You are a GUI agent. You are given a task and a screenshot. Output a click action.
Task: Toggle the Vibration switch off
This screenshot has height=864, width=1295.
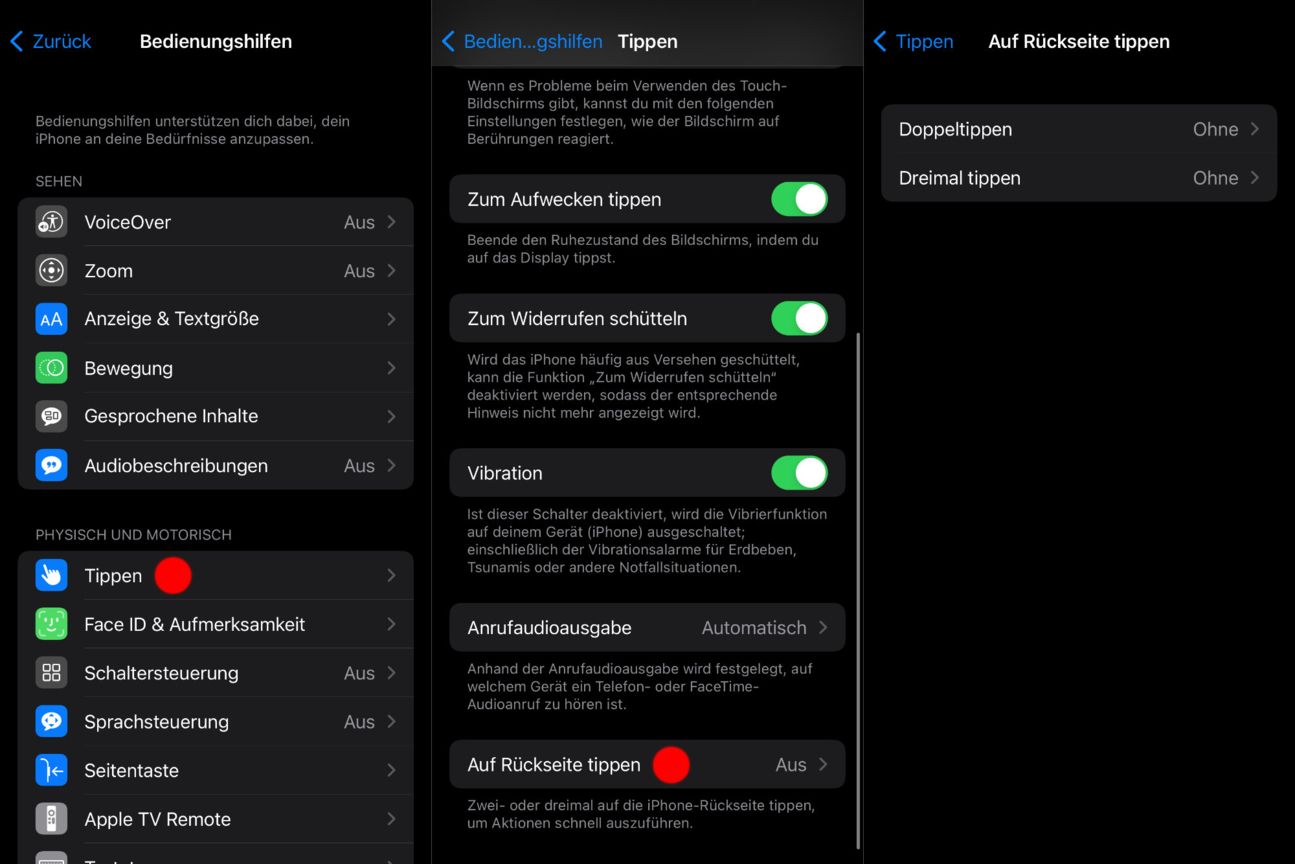click(x=799, y=473)
